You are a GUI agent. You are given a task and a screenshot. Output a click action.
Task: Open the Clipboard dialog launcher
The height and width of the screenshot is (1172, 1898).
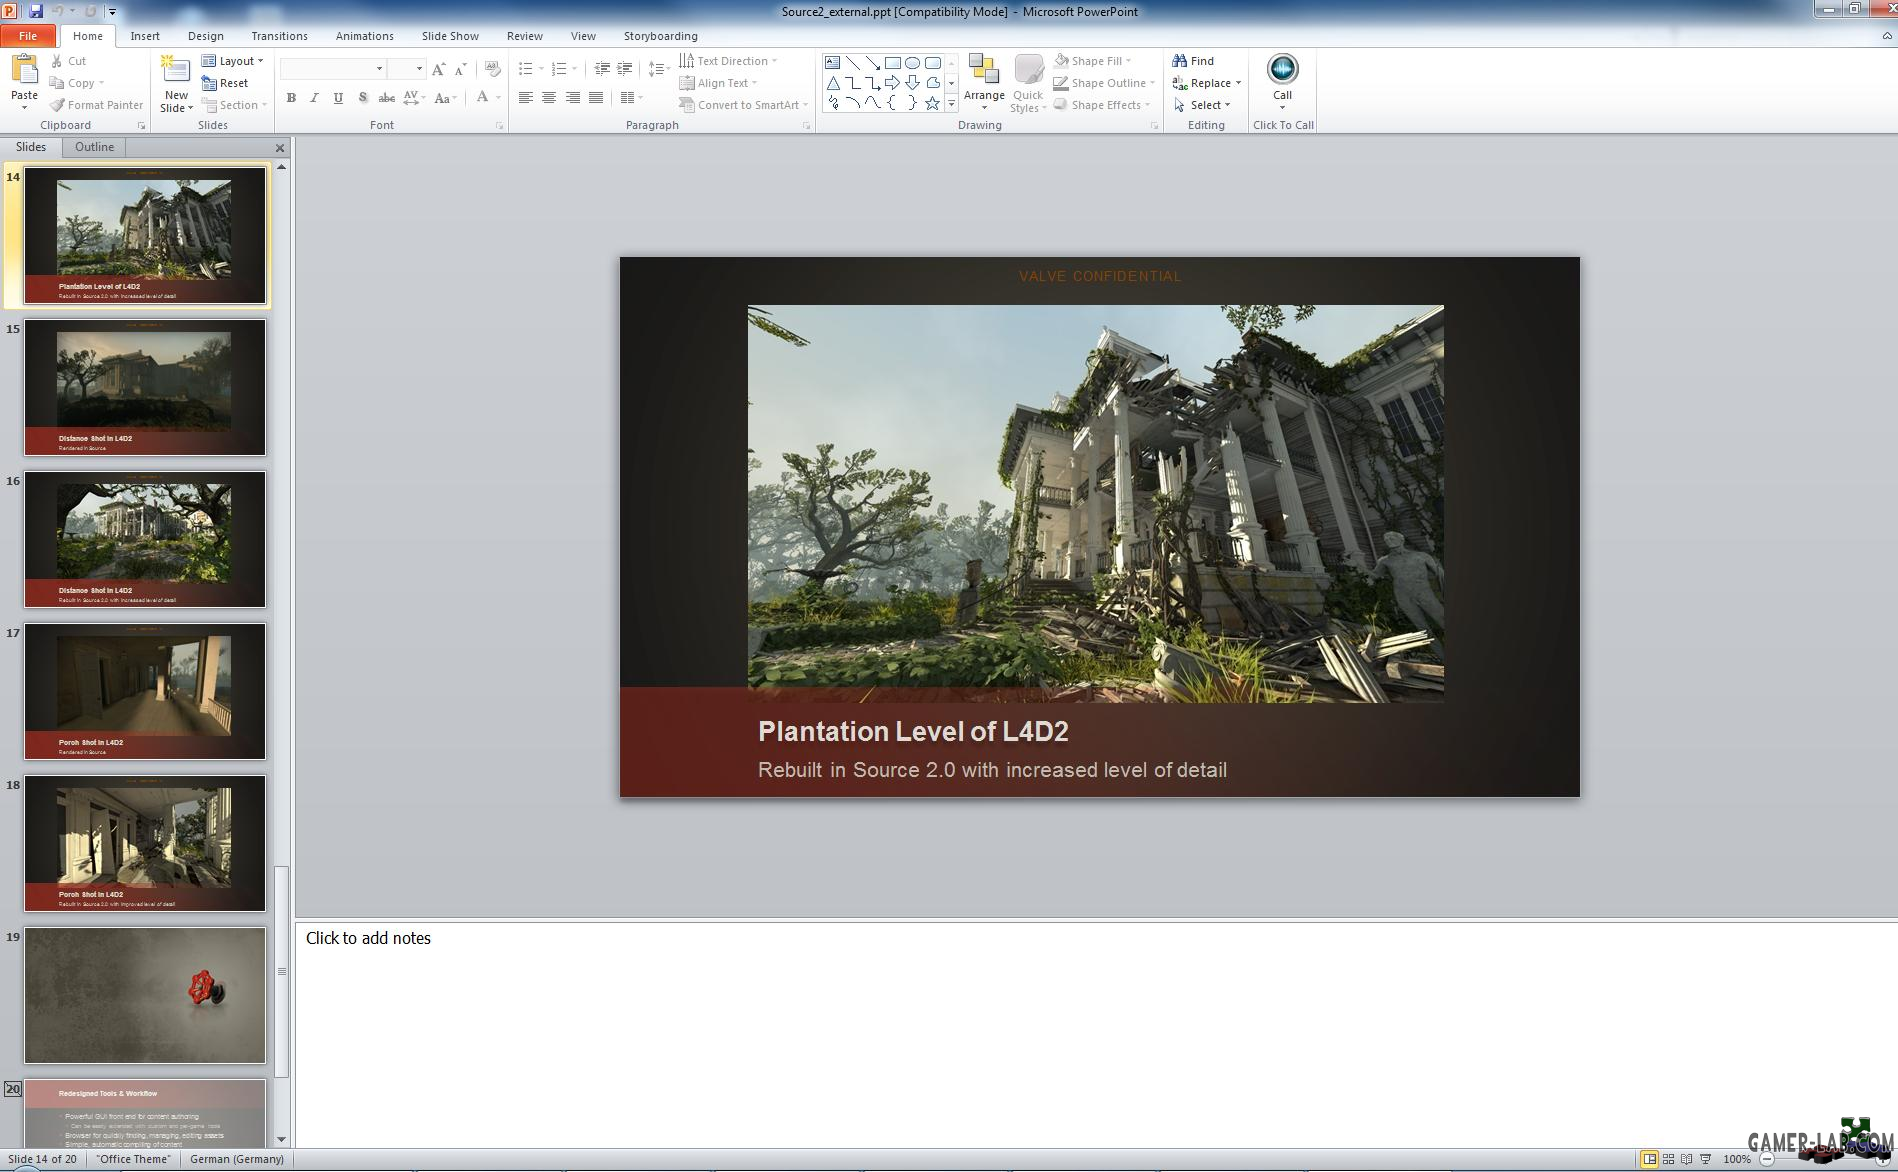point(141,126)
